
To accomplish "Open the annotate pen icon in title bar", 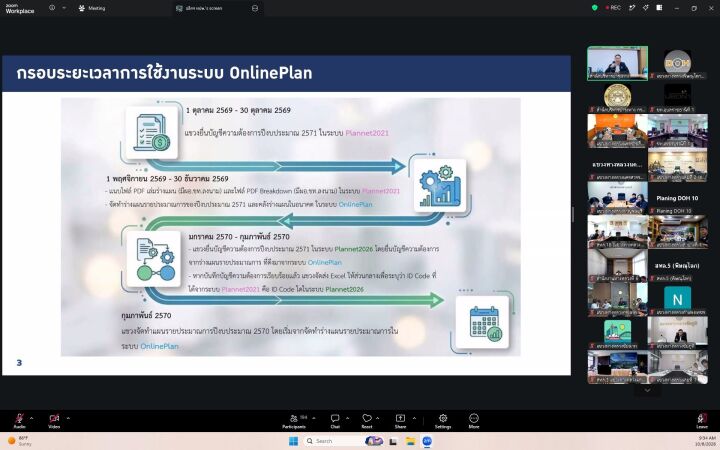I will (x=632, y=8).
